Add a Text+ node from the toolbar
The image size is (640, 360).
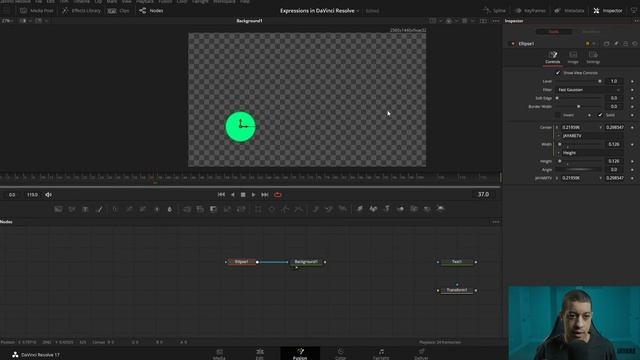pyautogui.click(x=85, y=209)
